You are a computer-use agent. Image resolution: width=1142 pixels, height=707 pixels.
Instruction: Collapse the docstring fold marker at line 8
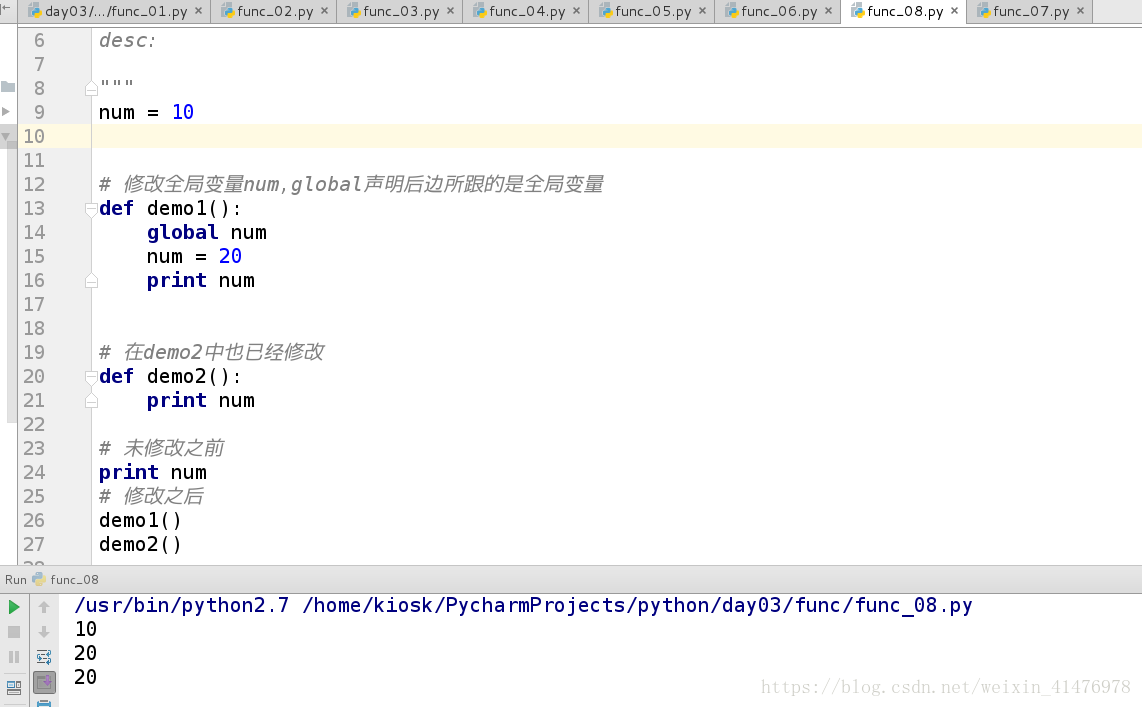[91, 89]
